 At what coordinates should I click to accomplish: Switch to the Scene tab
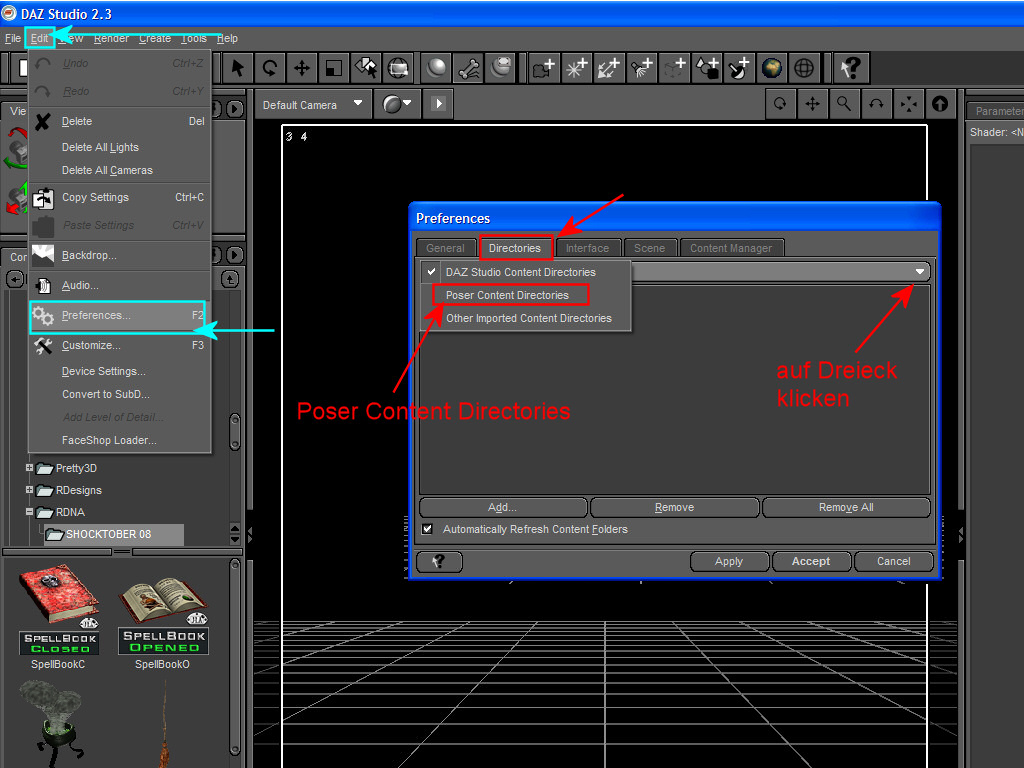pyautogui.click(x=649, y=248)
